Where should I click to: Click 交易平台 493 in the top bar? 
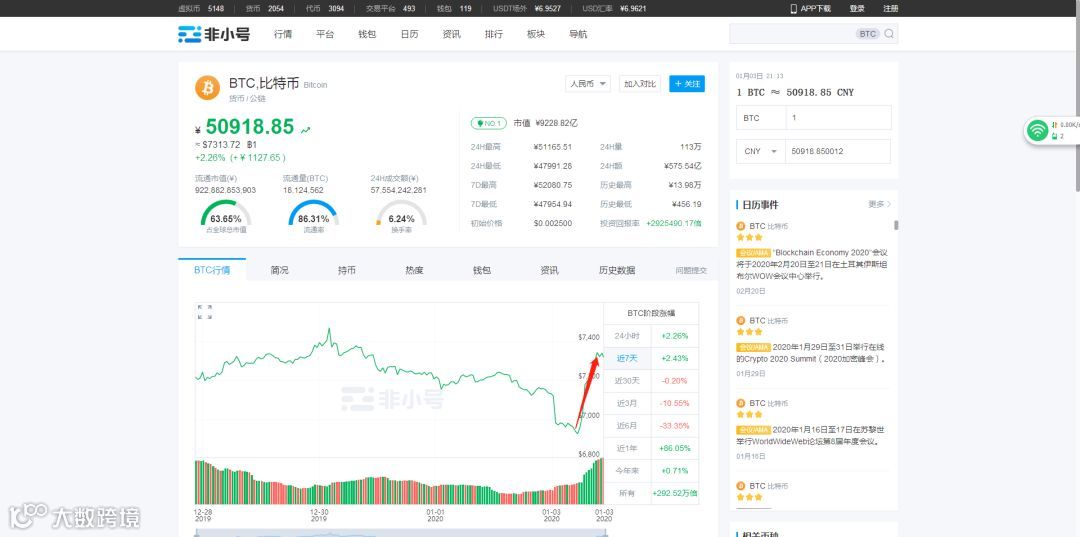point(391,8)
